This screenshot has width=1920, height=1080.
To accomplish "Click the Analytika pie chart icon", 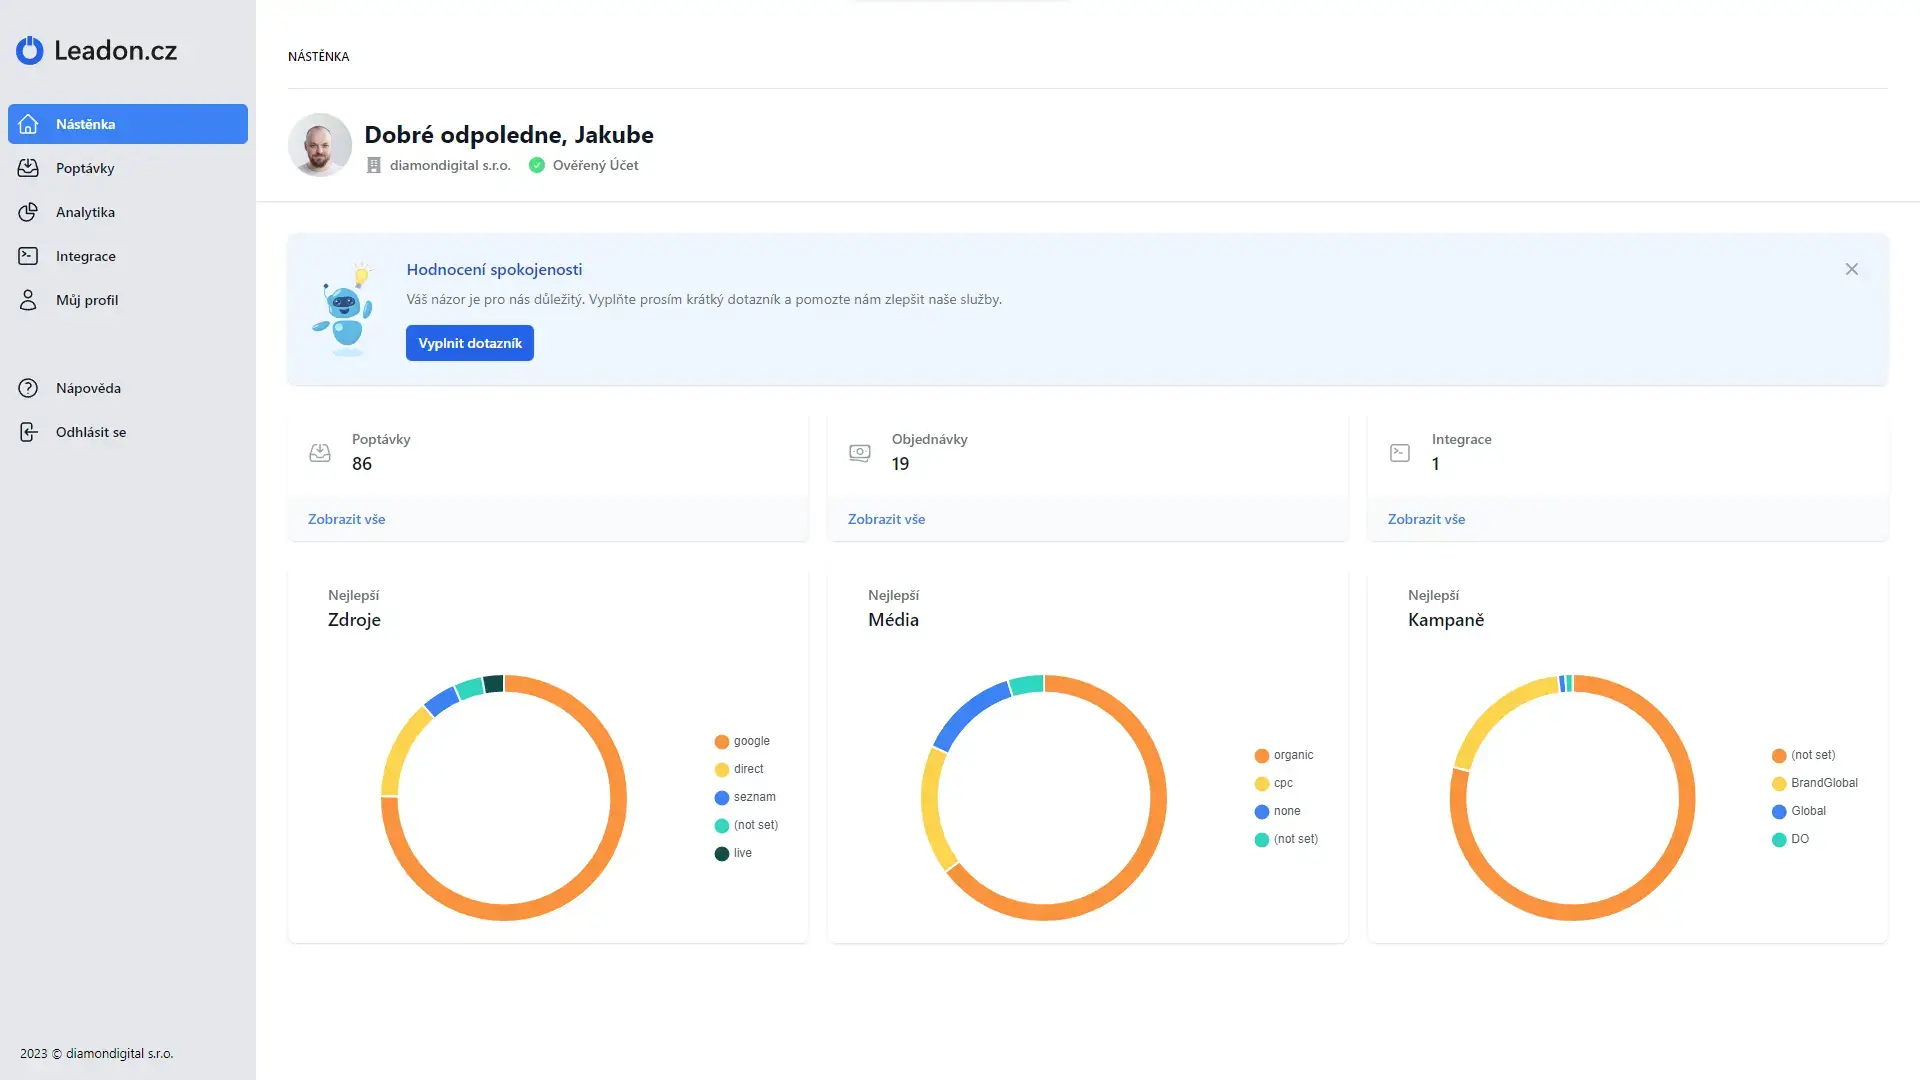I will click(28, 212).
